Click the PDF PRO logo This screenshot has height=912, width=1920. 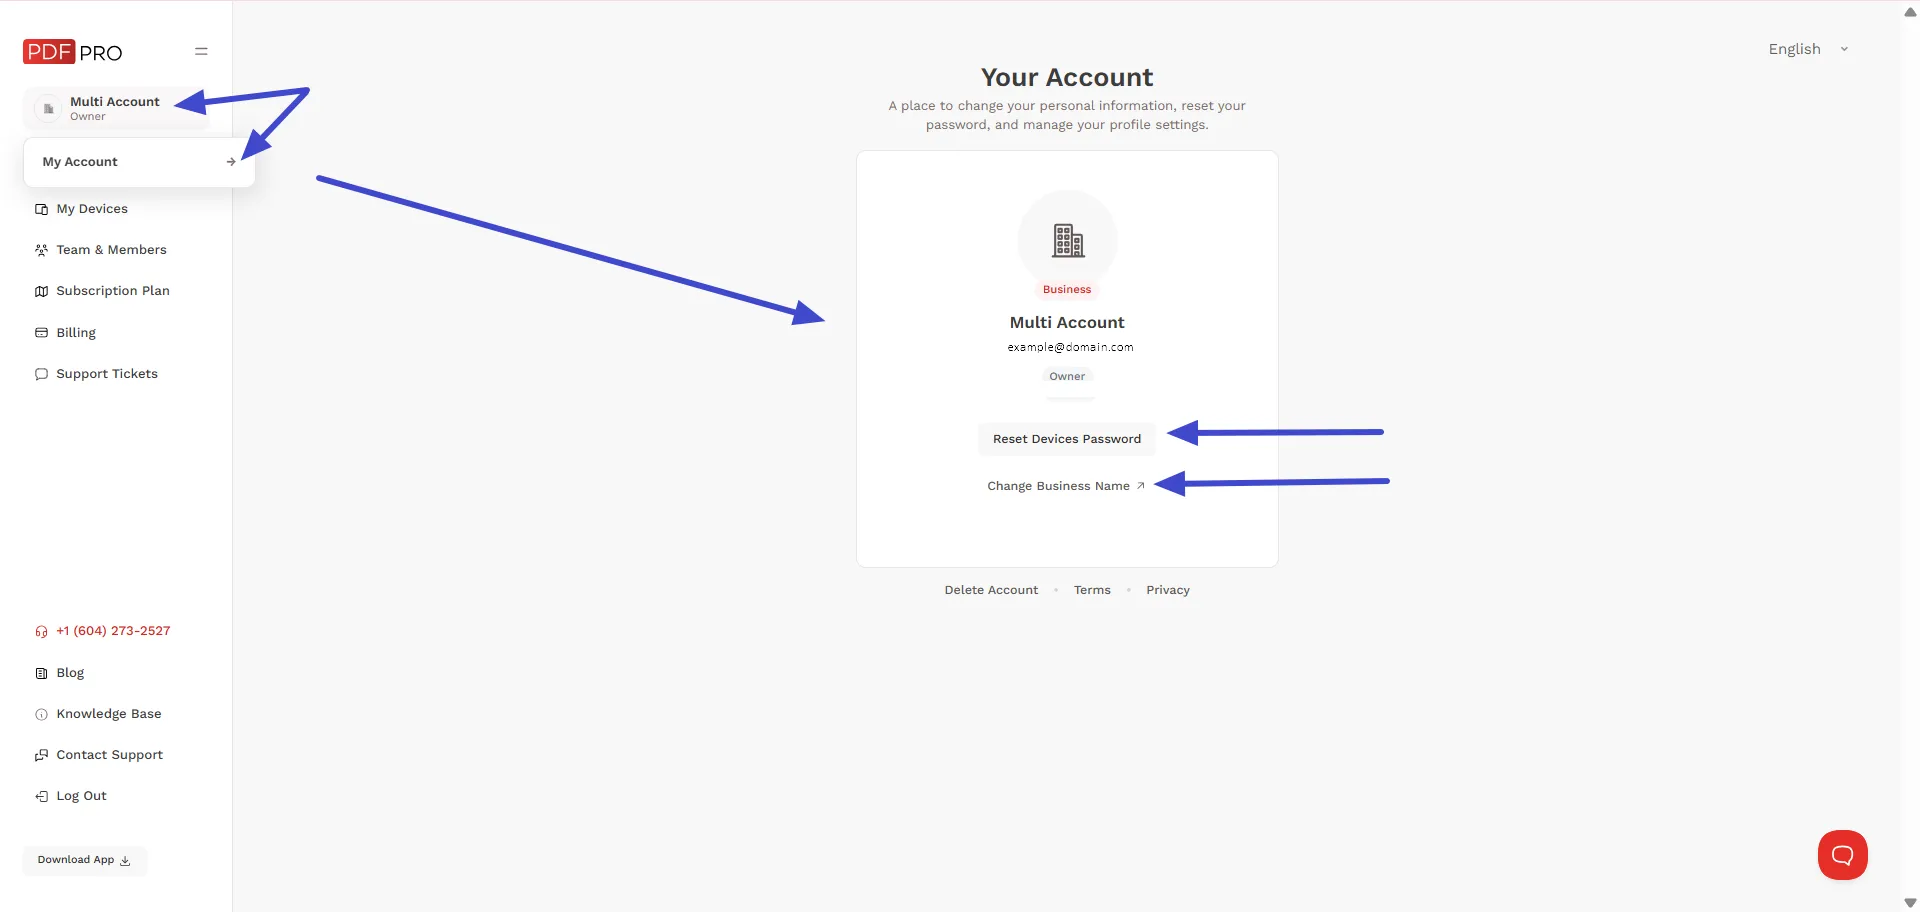72,52
